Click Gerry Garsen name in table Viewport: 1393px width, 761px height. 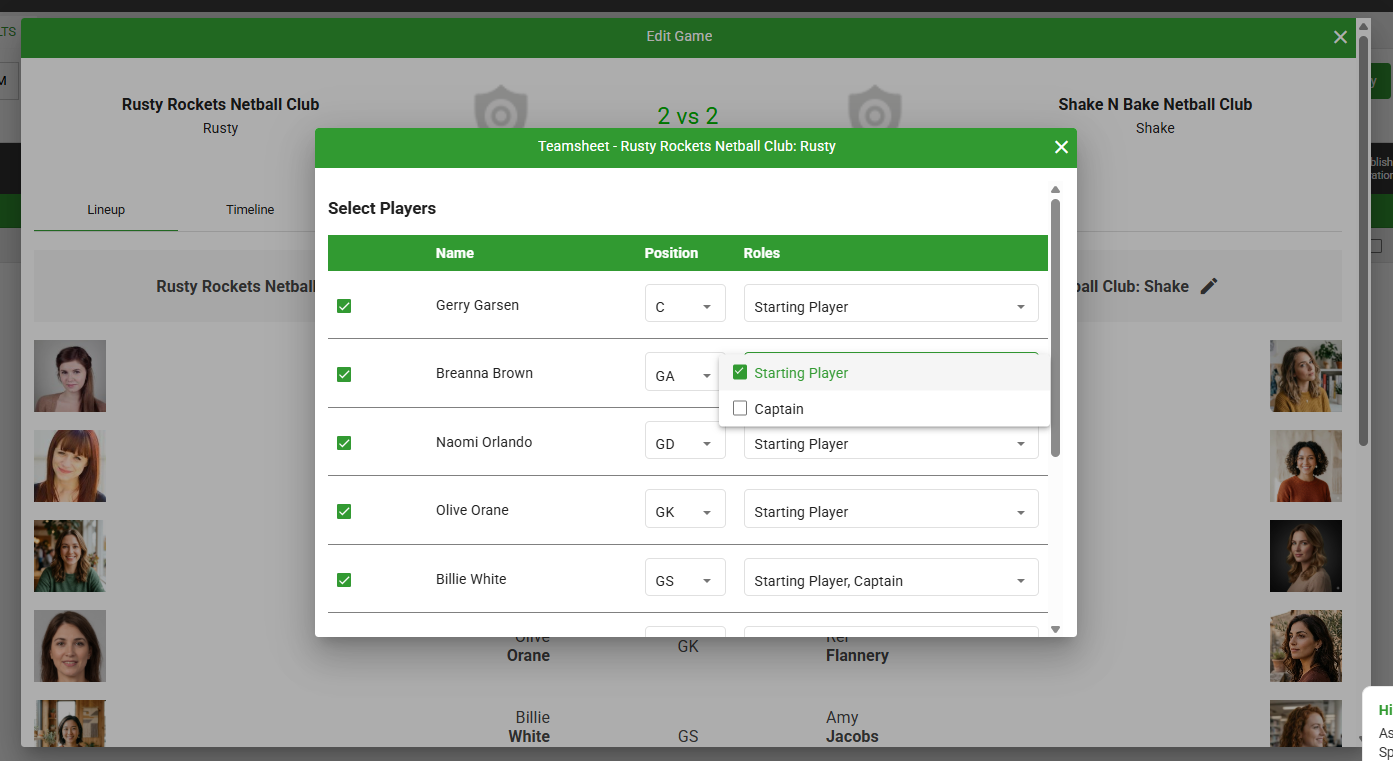[477, 305]
